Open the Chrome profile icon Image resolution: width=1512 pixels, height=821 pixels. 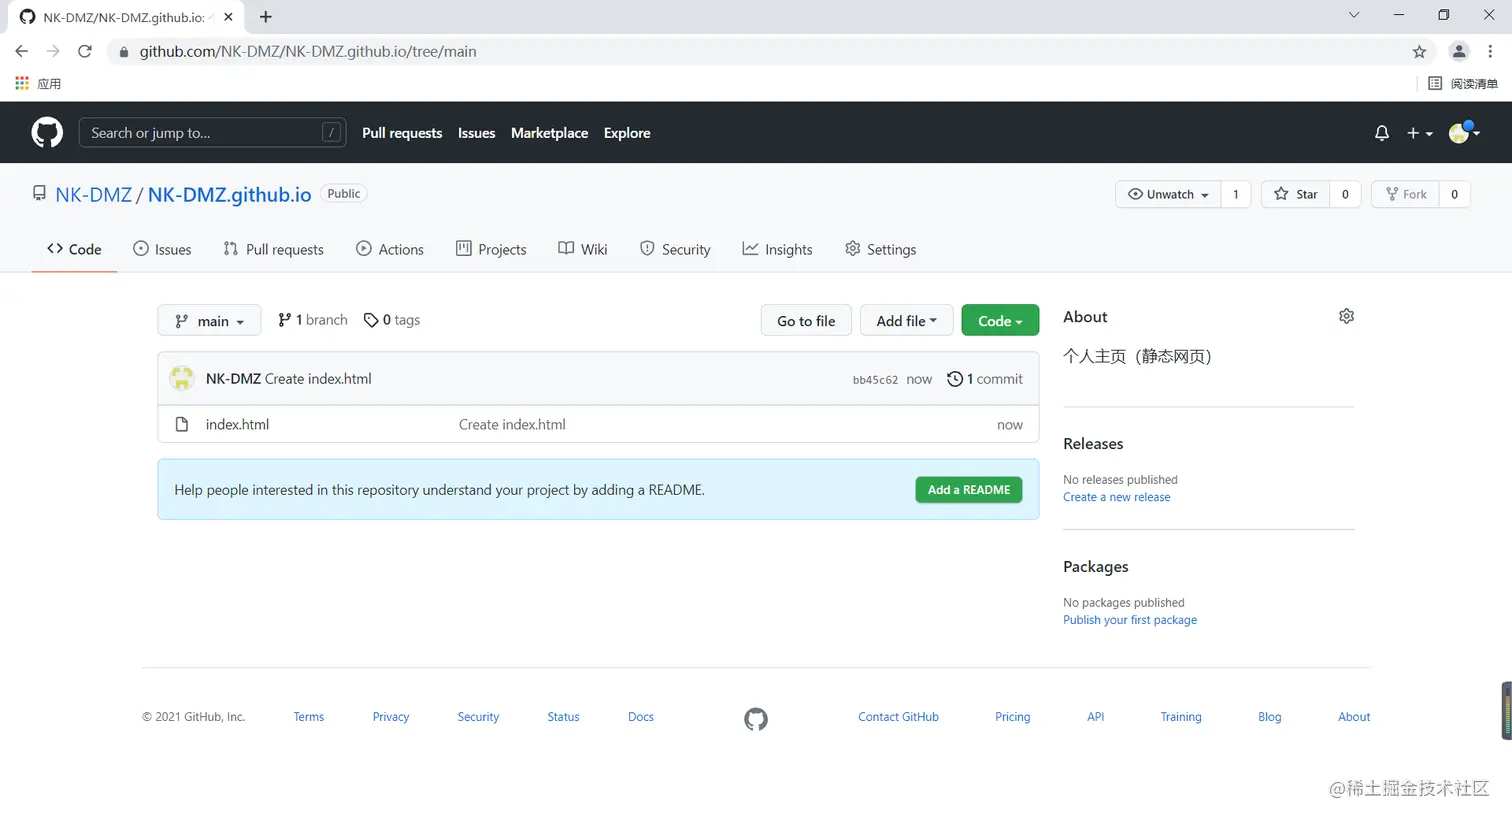click(x=1459, y=52)
